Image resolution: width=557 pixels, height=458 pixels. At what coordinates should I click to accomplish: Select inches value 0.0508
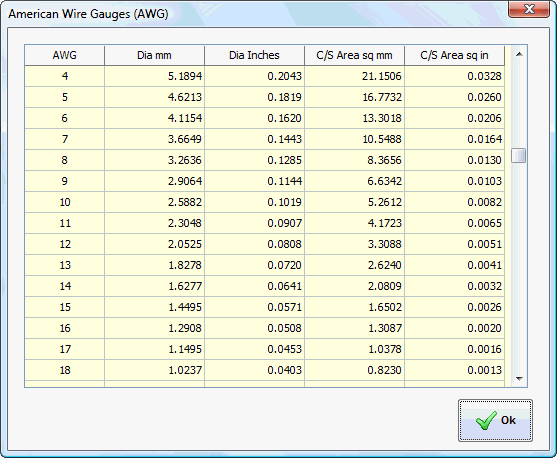point(254,328)
